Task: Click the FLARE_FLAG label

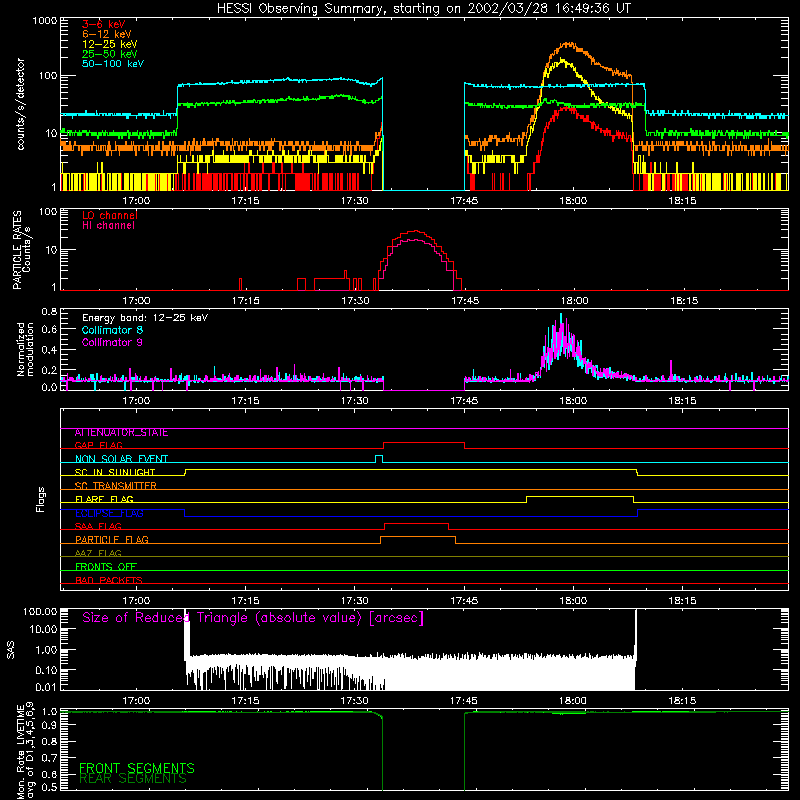Action: 104,499
